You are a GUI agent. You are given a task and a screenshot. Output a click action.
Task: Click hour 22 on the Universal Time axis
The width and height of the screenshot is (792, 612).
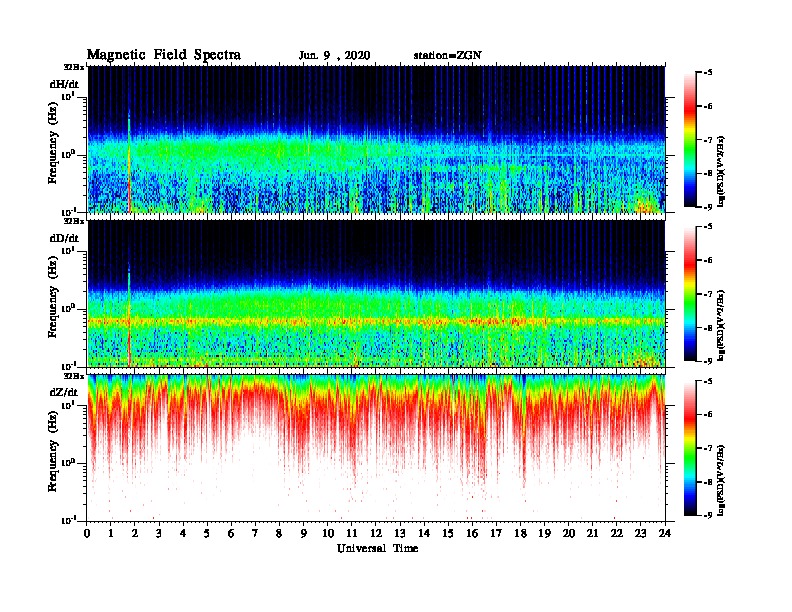(x=617, y=533)
